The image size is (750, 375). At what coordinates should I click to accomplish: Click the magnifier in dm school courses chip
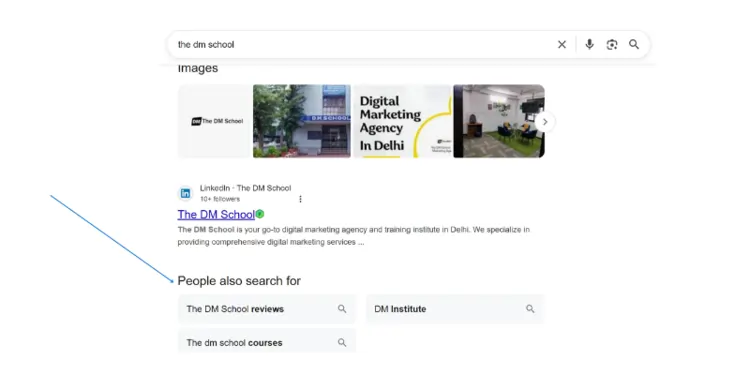point(342,342)
